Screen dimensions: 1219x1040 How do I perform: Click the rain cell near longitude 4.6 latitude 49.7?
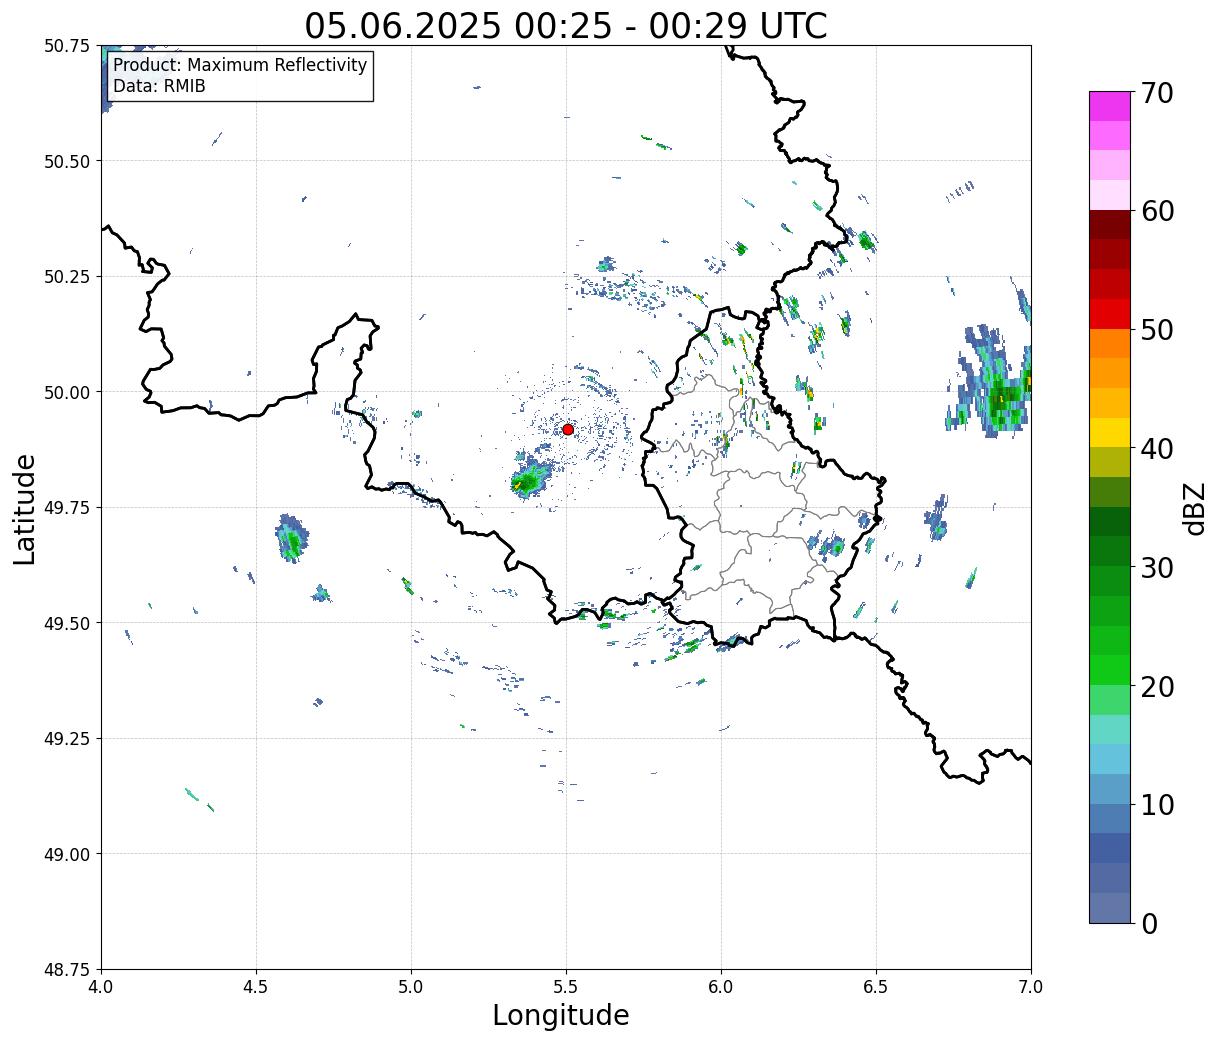[x=291, y=540]
